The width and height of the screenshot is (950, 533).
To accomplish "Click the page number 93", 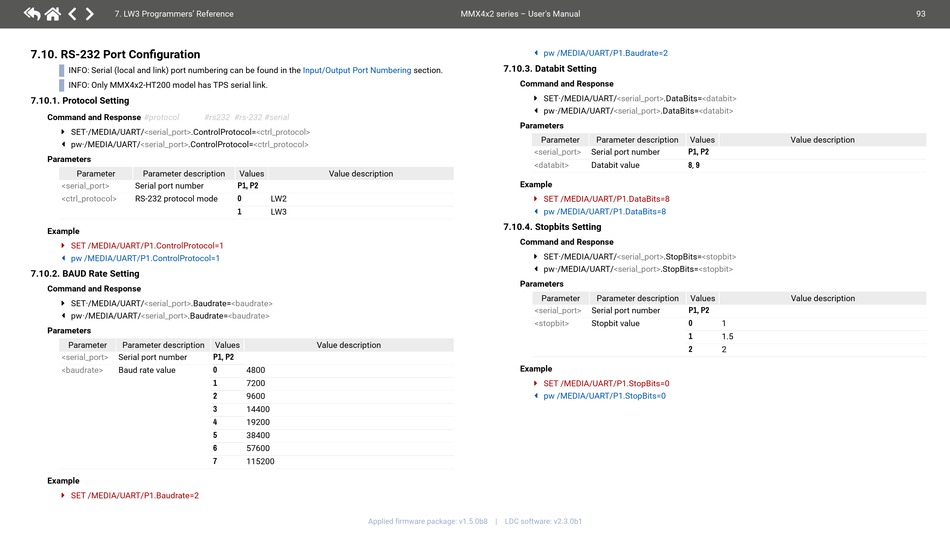I will pos(920,14).
